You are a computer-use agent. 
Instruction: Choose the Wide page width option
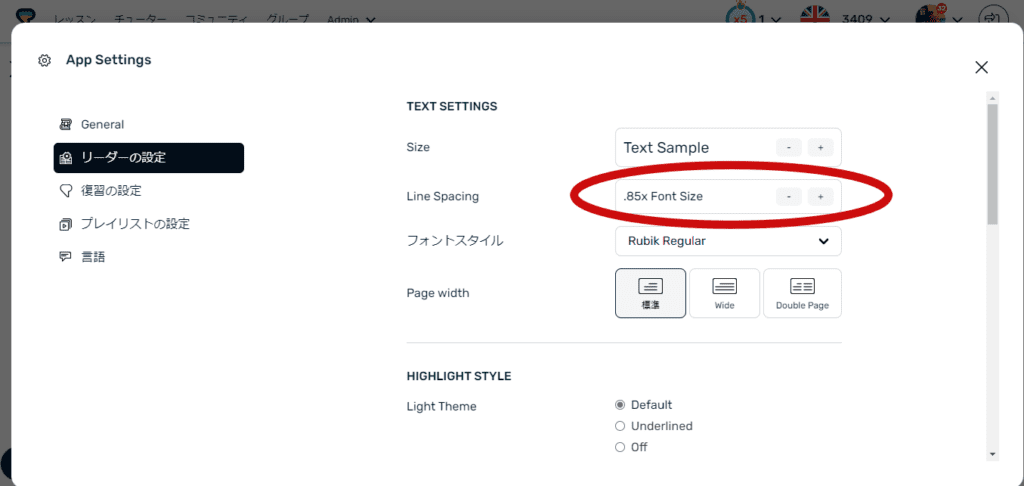click(725, 292)
